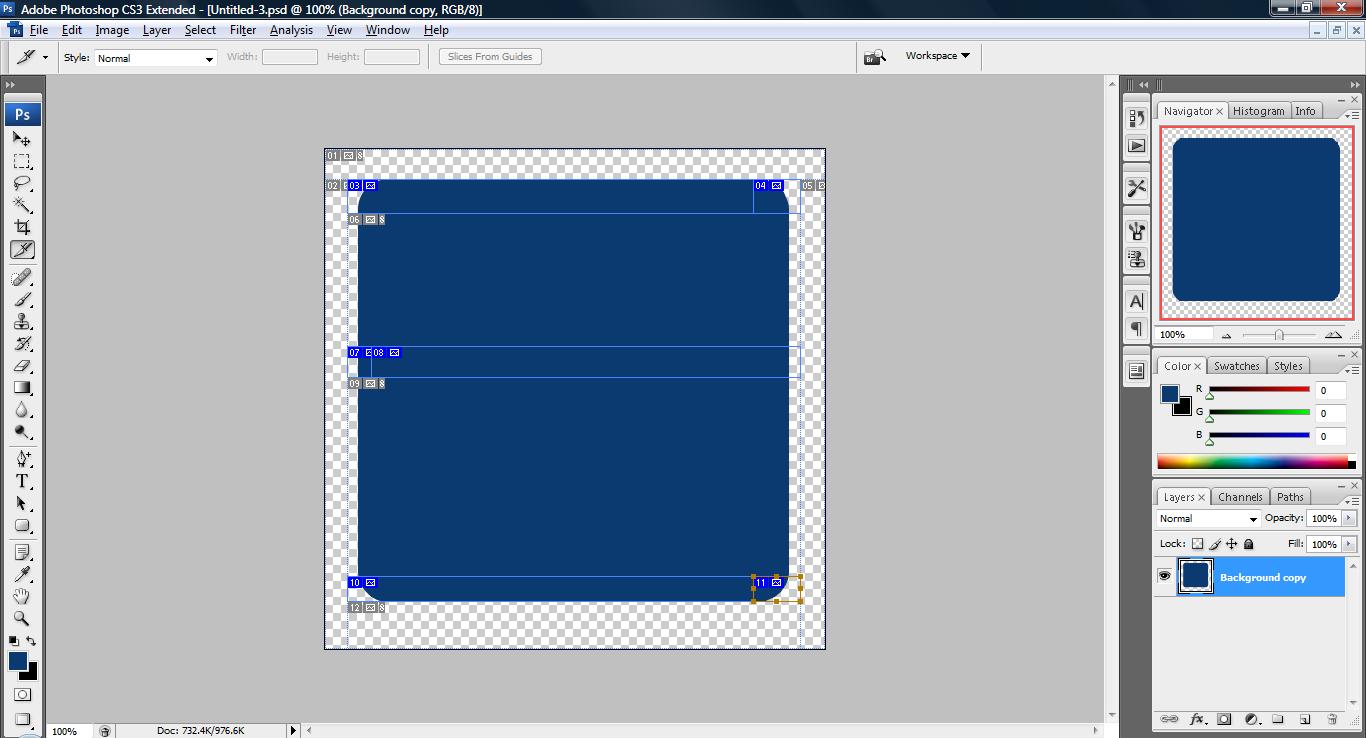This screenshot has width=1366, height=738.
Task: Choose the Magic Wand tool
Action: tap(22, 205)
